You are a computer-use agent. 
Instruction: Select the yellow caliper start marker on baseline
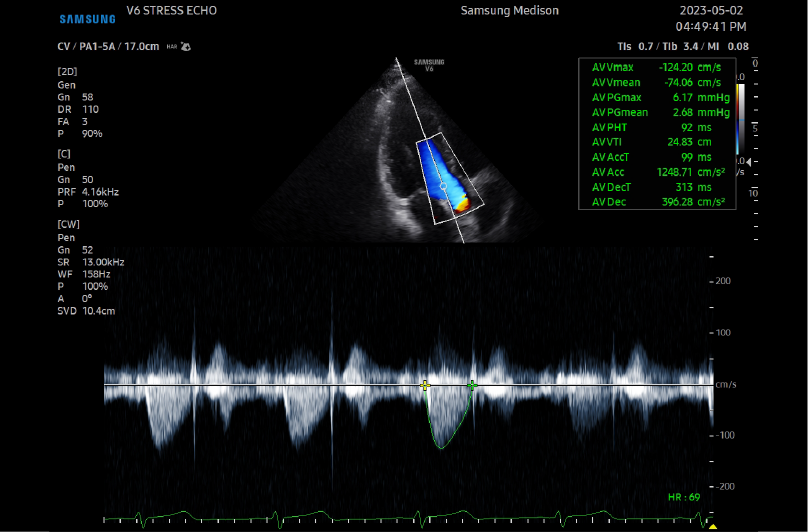pos(425,385)
